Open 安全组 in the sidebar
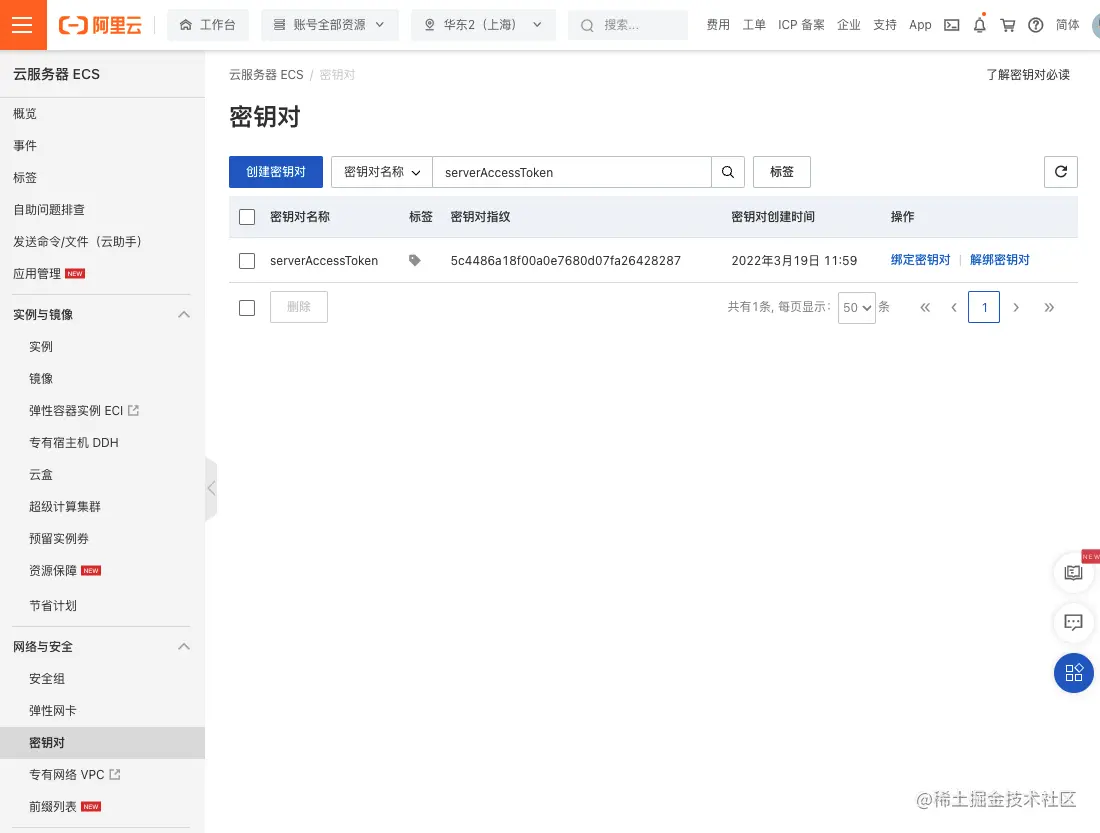This screenshot has width=1100, height=833. [47, 679]
